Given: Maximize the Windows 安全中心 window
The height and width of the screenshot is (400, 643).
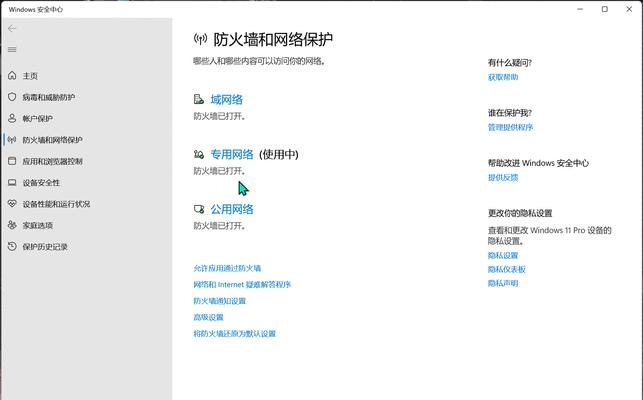Looking at the screenshot, I should click(604, 9).
